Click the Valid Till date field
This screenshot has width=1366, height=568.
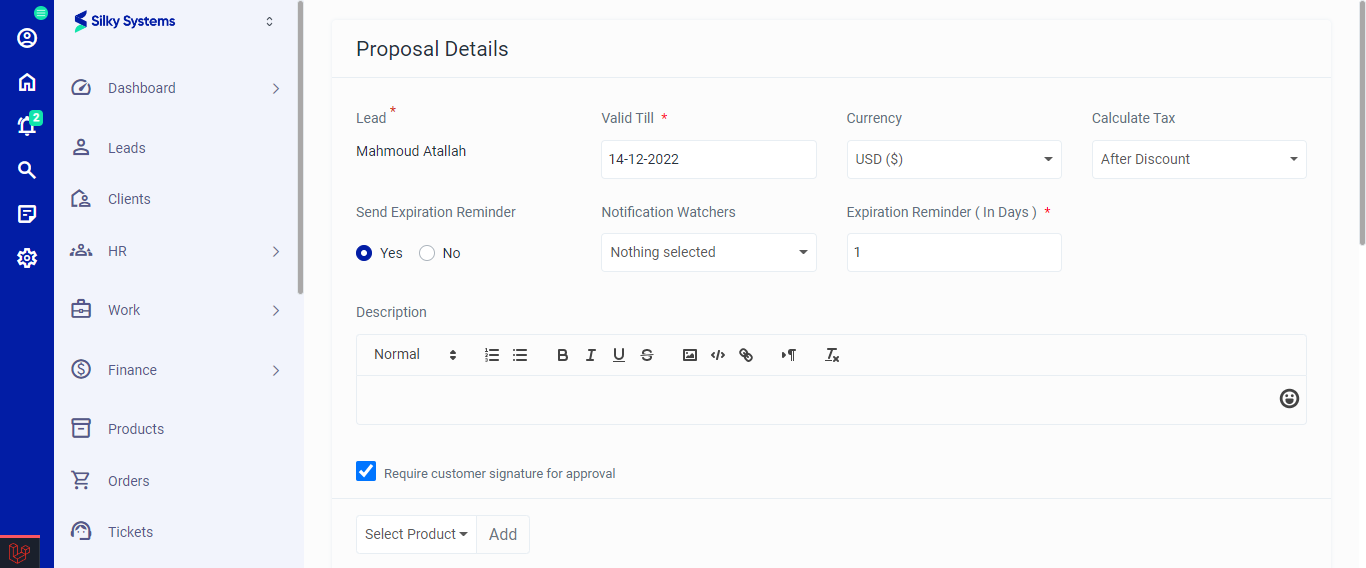click(x=709, y=159)
